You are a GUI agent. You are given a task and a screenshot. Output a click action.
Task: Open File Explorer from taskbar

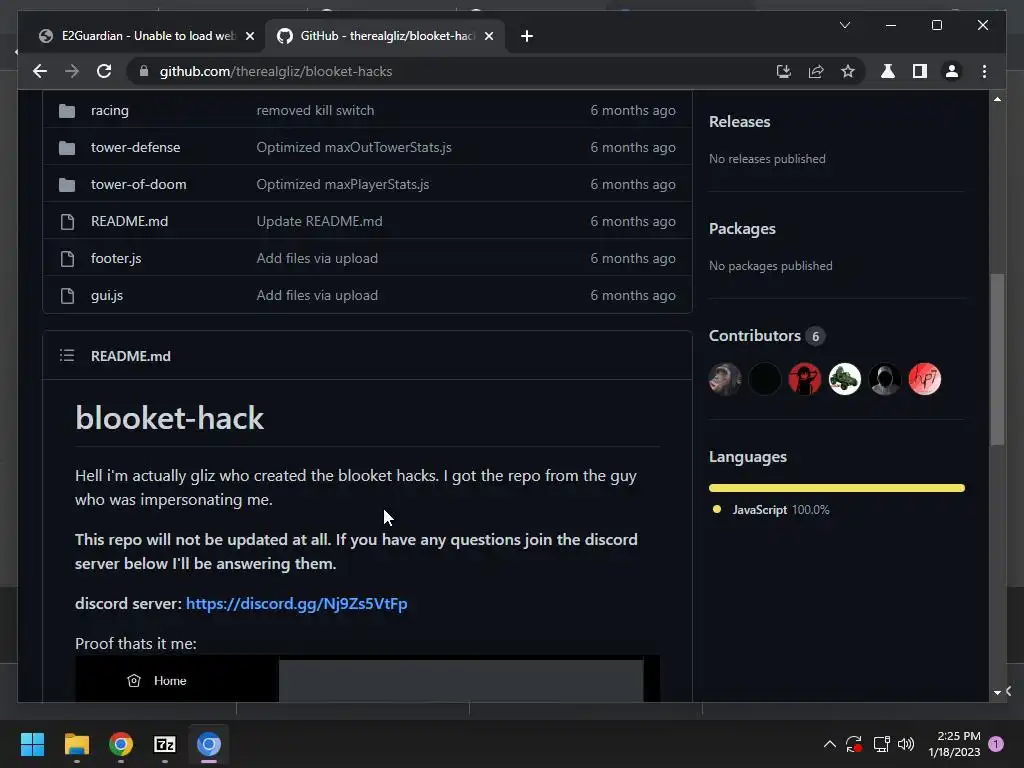[76, 744]
